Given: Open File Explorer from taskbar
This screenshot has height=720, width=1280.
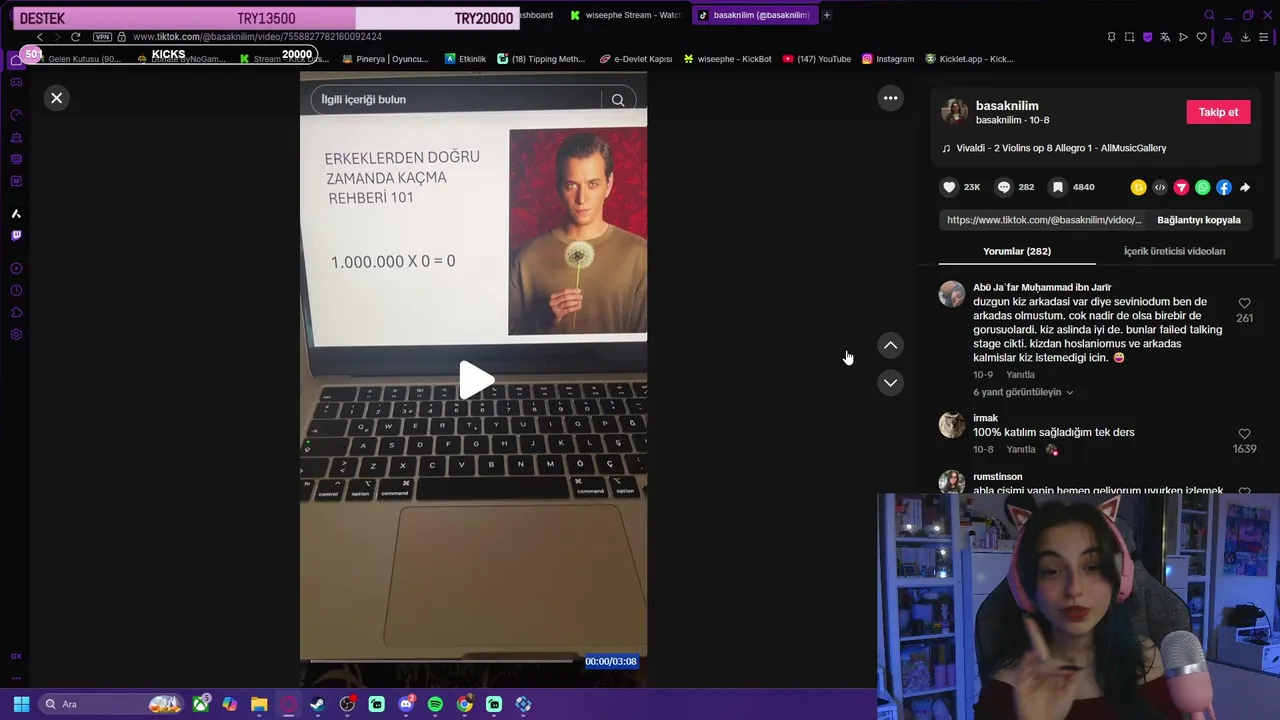Looking at the screenshot, I should tap(259, 704).
